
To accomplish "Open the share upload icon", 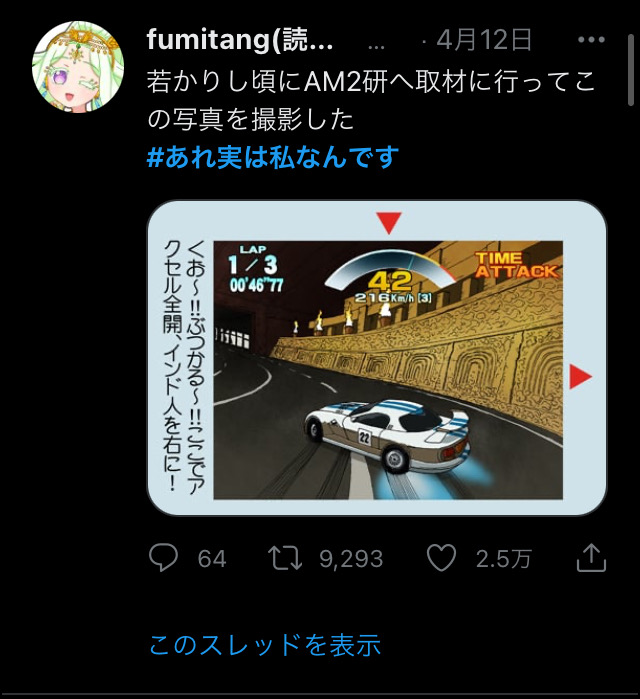I will [591, 557].
